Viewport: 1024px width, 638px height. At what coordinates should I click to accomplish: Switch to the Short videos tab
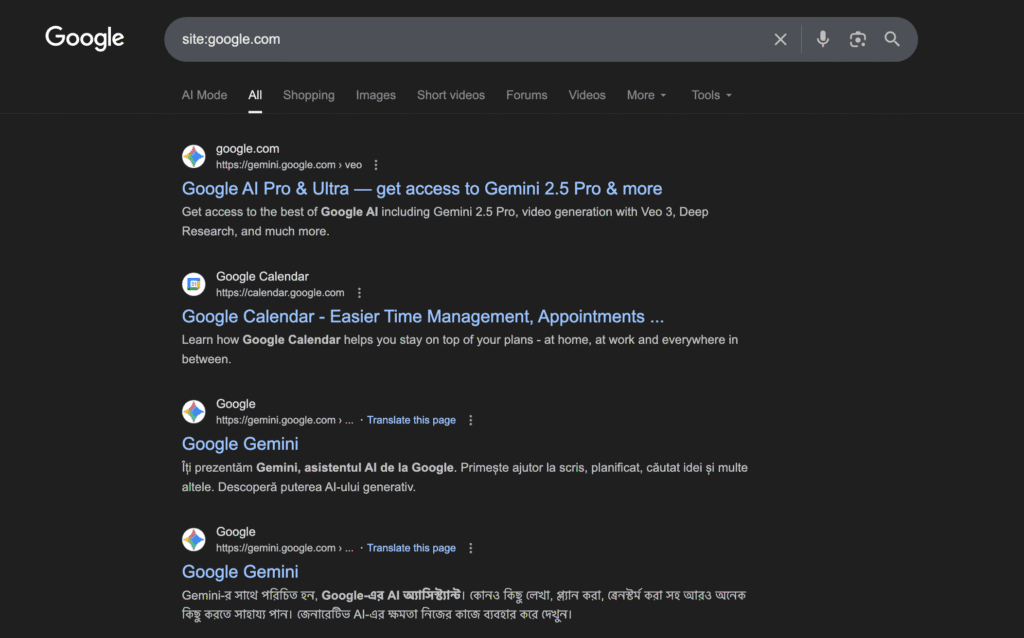pyautogui.click(x=451, y=94)
